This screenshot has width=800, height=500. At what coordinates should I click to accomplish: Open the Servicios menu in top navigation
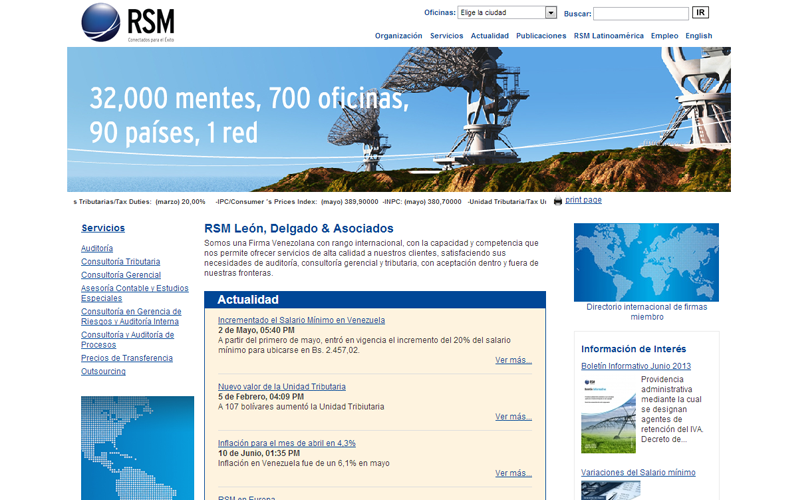pyautogui.click(x=446, y=36)
